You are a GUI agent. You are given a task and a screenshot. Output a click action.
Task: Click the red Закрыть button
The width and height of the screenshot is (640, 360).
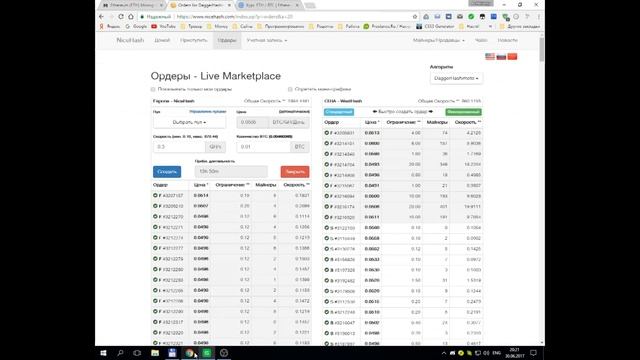[295, 171]
